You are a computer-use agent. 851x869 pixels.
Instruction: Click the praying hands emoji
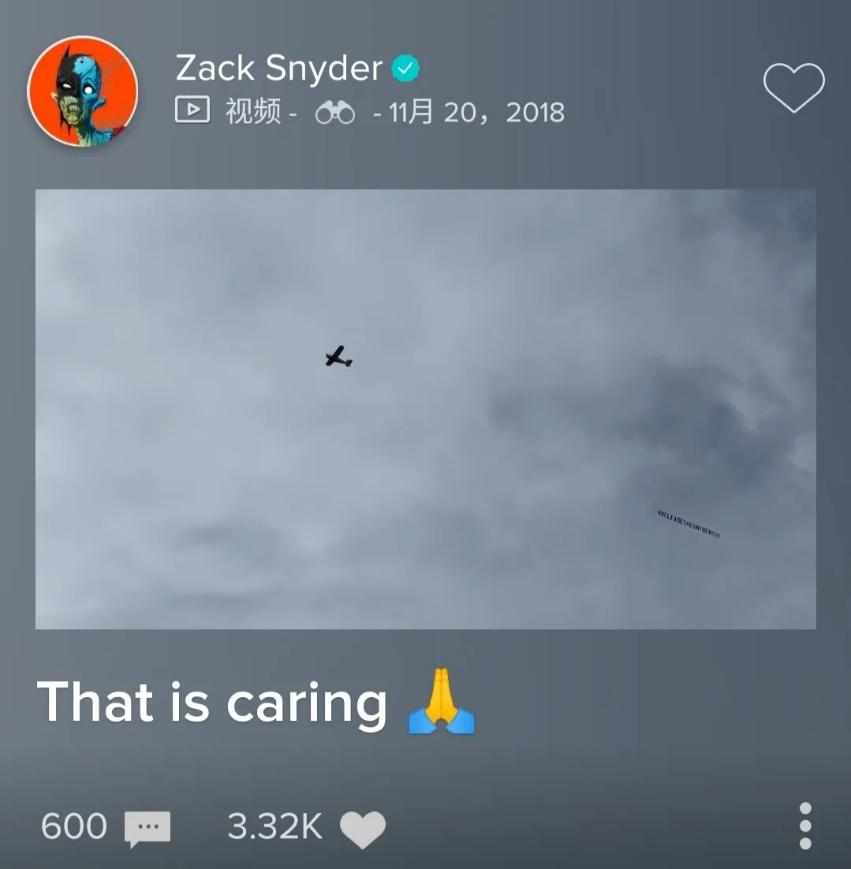tap(442, 702)
